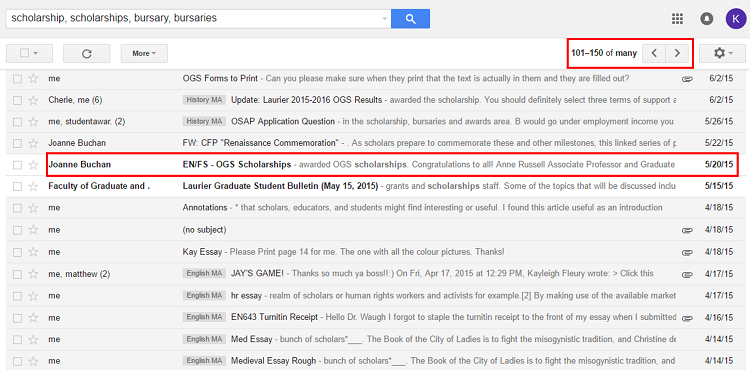Check the Annotations email checkbox
The width and height of the screenshot is (750, 370).
17,207
